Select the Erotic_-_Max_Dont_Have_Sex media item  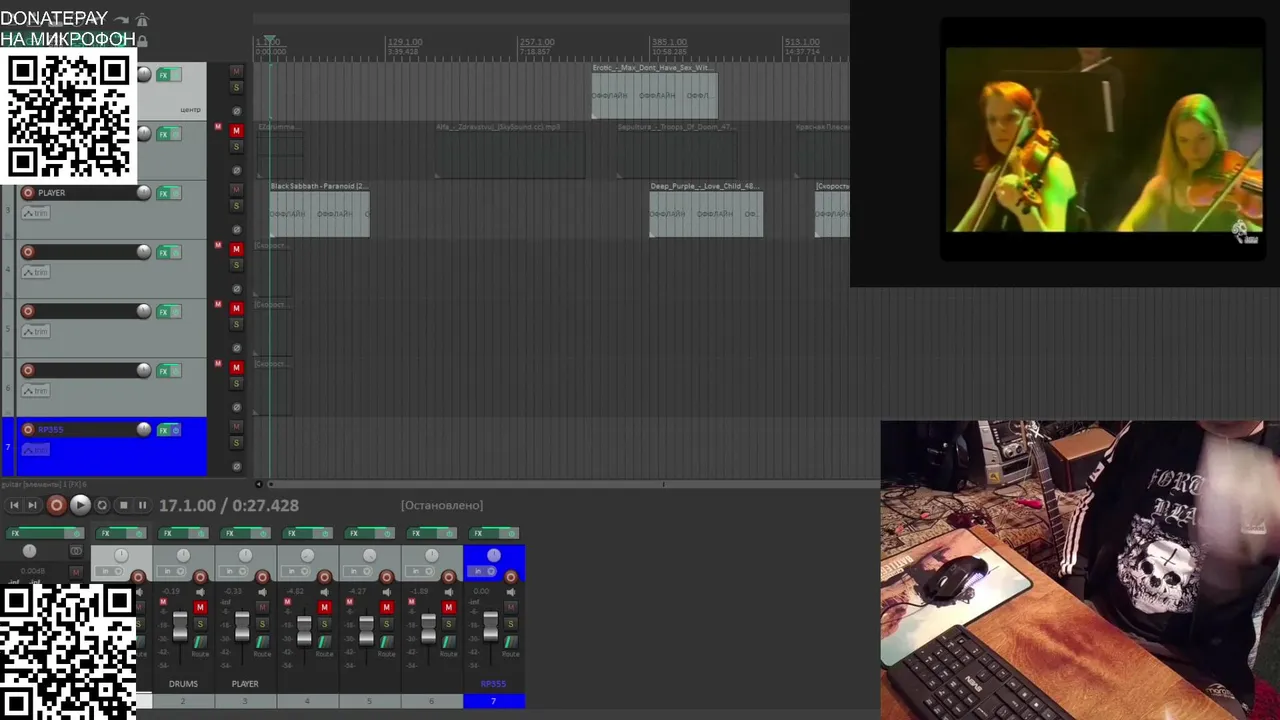[x=655, y=91]
